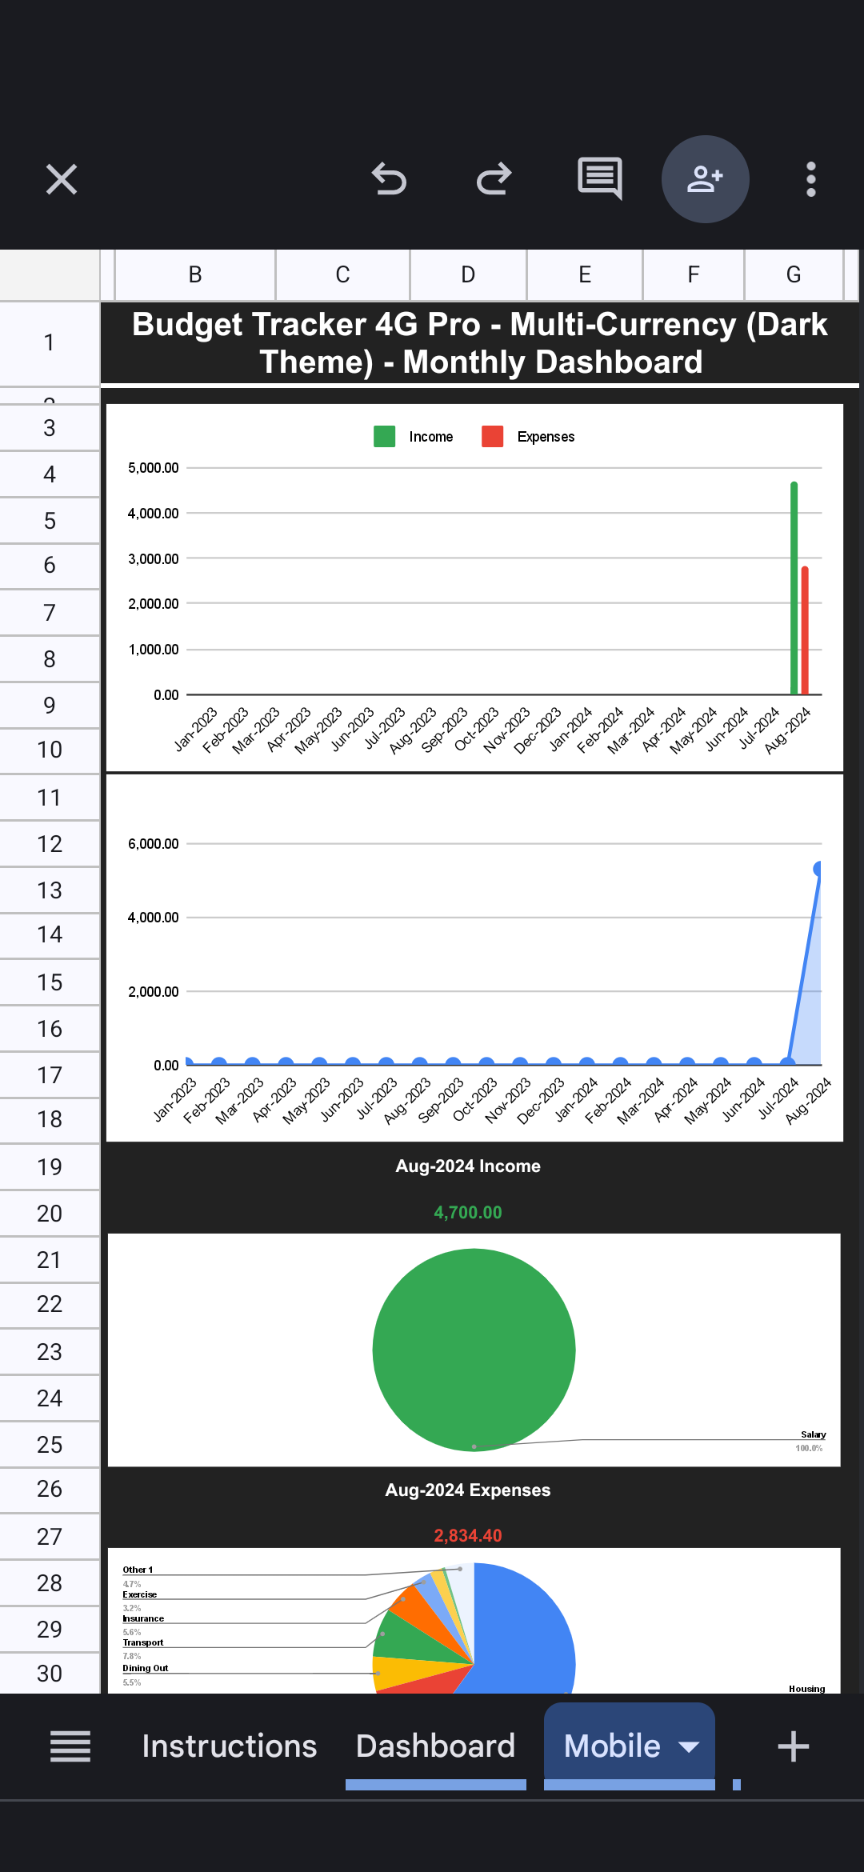Select column B header
864x1872 pixels.
[195, 275]
